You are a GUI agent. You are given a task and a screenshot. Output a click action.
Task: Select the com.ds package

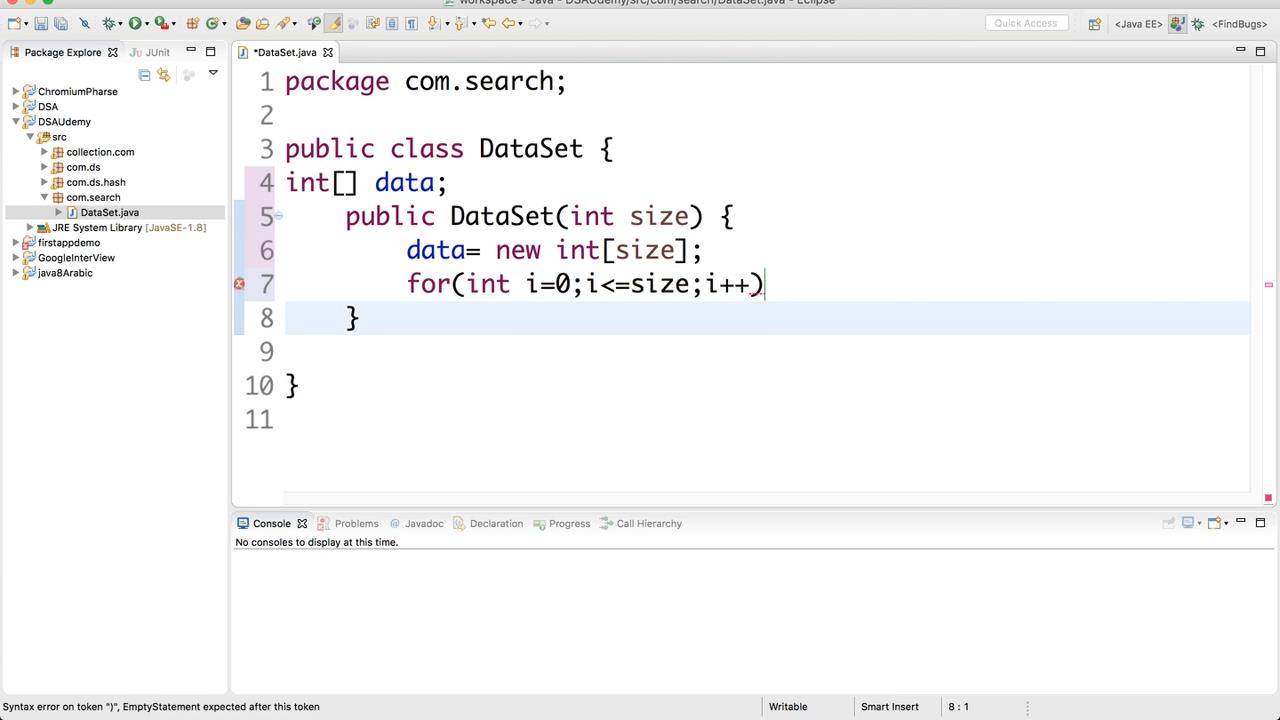coord(83,167)
